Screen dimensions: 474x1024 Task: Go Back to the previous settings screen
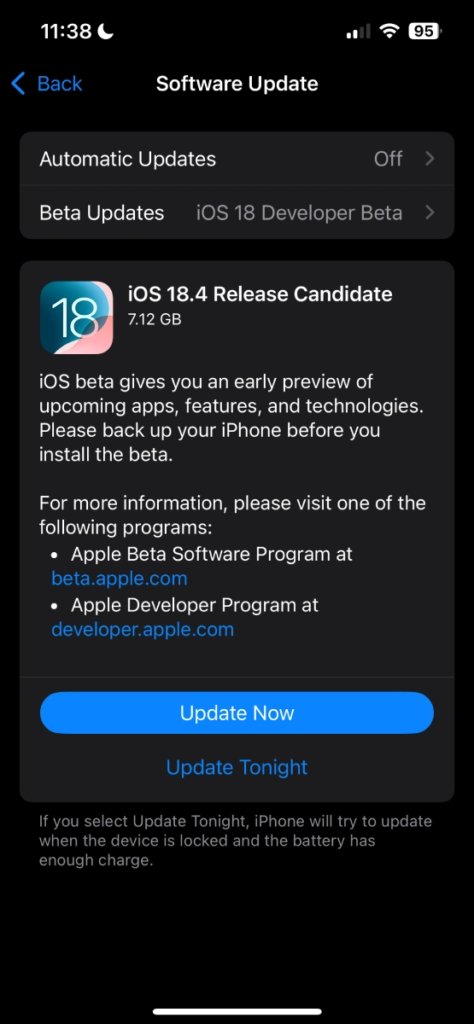click(47, 84)
